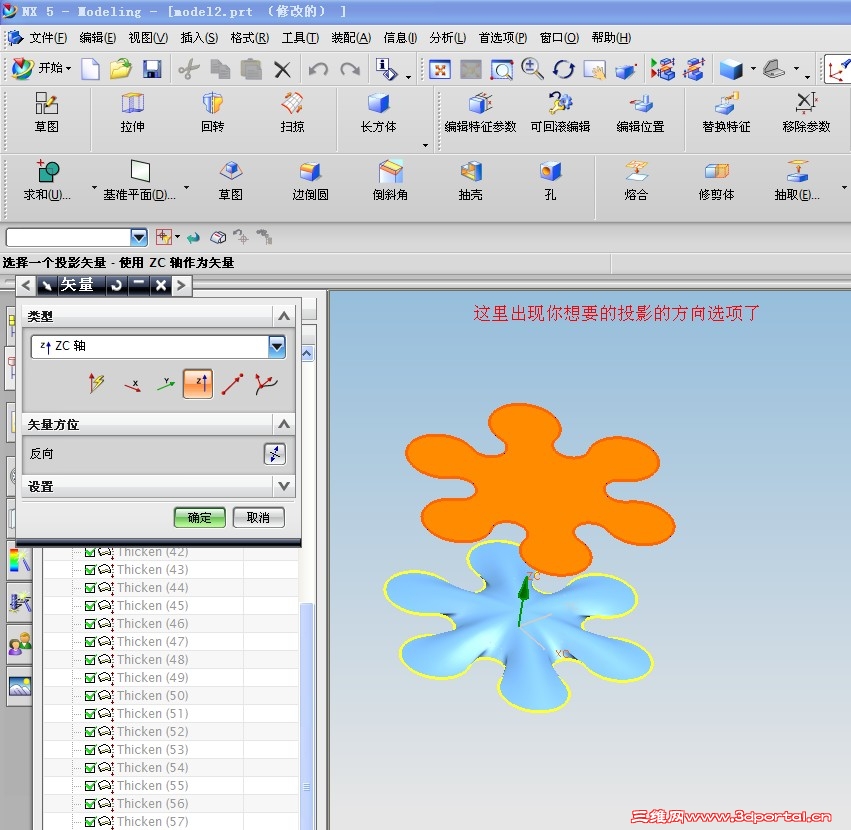Click the Edit Position (编辑位置) icon
This screenshot has height=830, width=851.
(x=640, y=112)
